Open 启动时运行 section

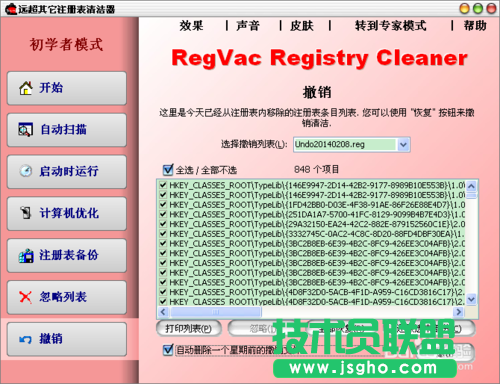[67, 172]
